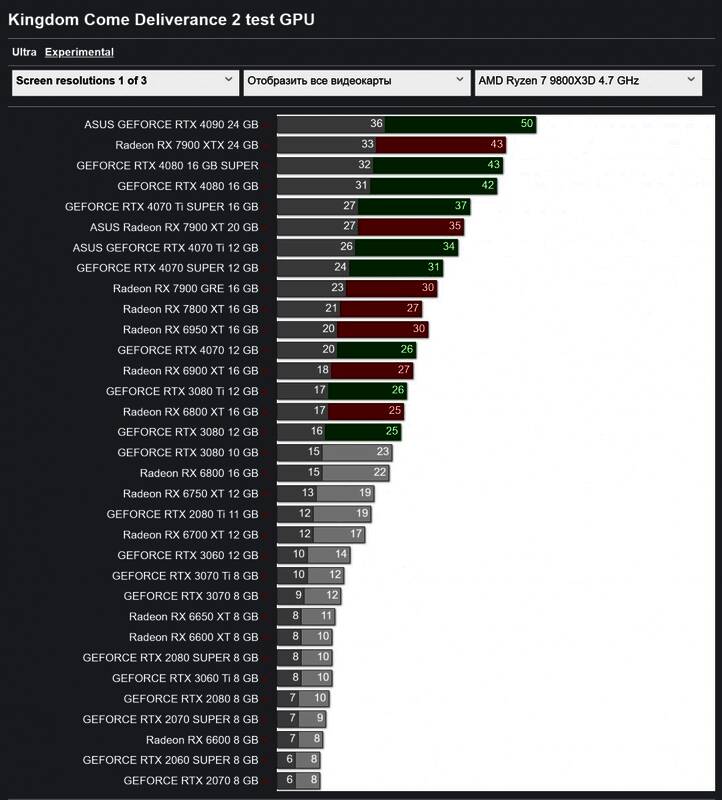Click the red RX 7900 XTX bar showing 43

tap(441, 145)
